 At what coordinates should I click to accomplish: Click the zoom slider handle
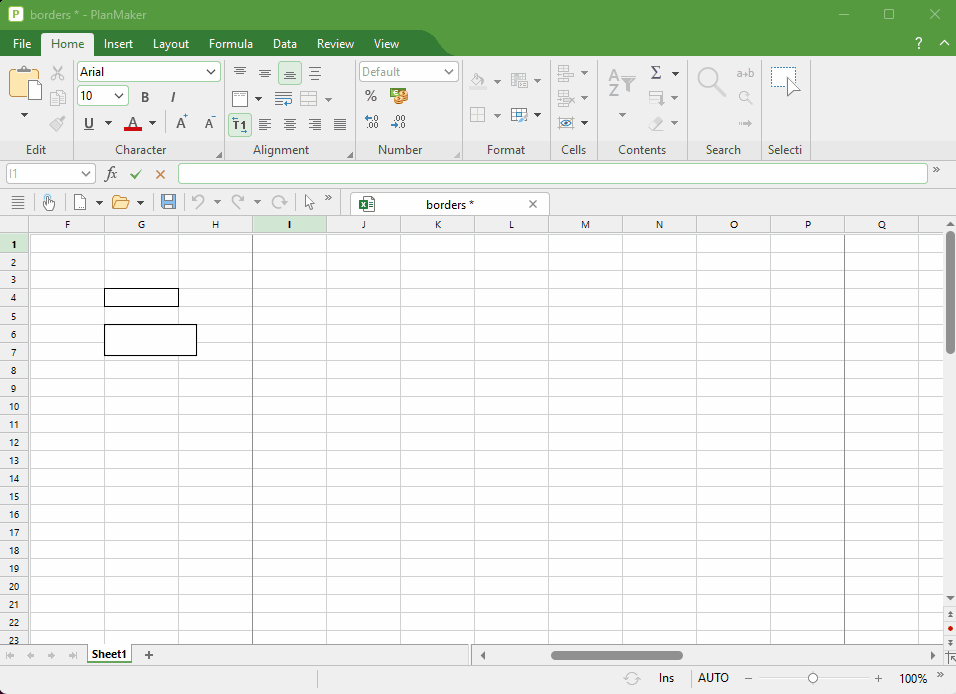point(813,678)
